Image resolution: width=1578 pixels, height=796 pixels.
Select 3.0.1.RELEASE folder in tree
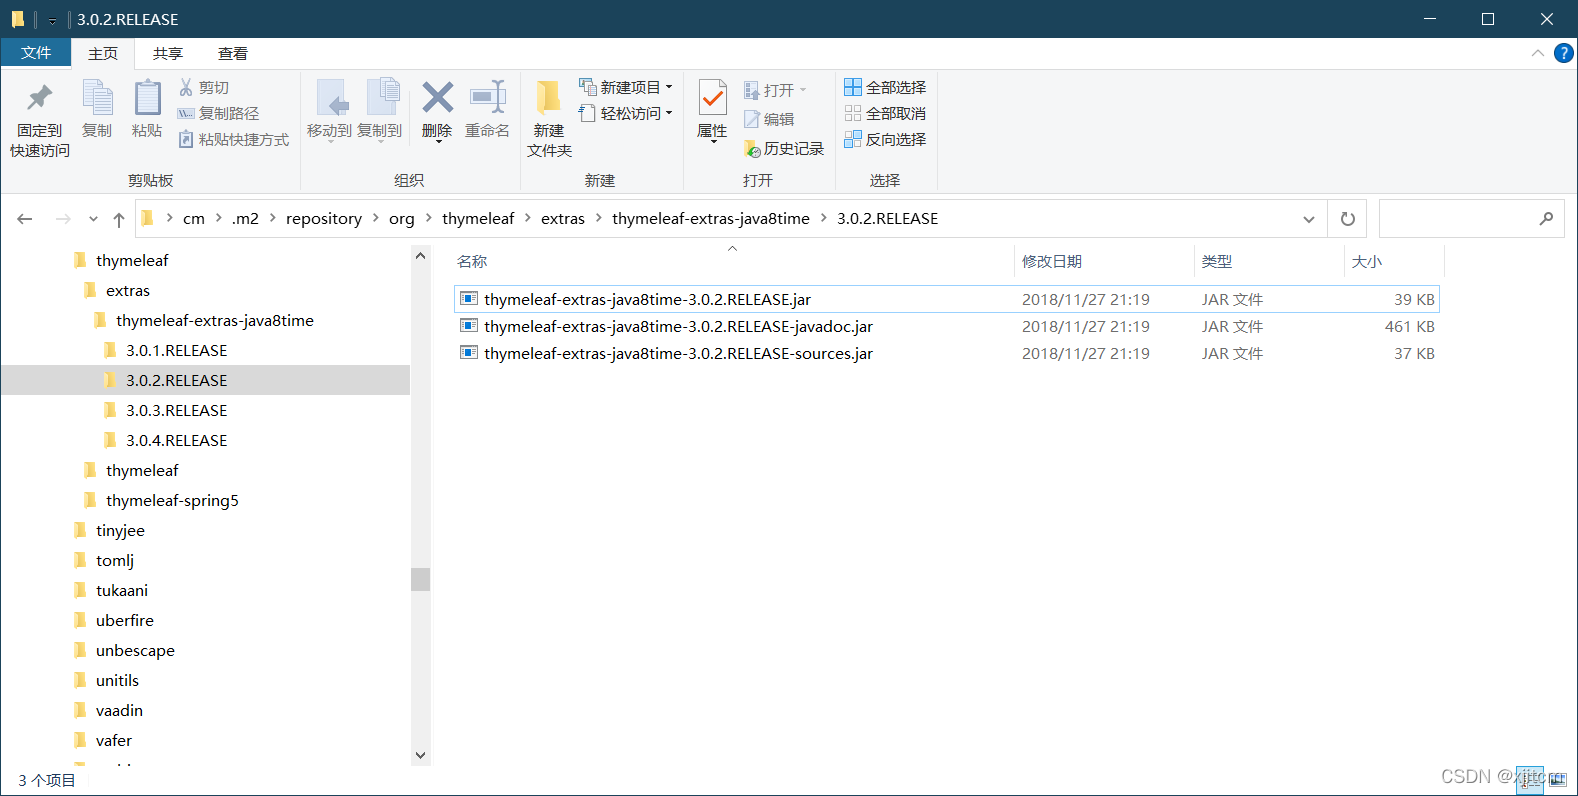pos(176,350)
